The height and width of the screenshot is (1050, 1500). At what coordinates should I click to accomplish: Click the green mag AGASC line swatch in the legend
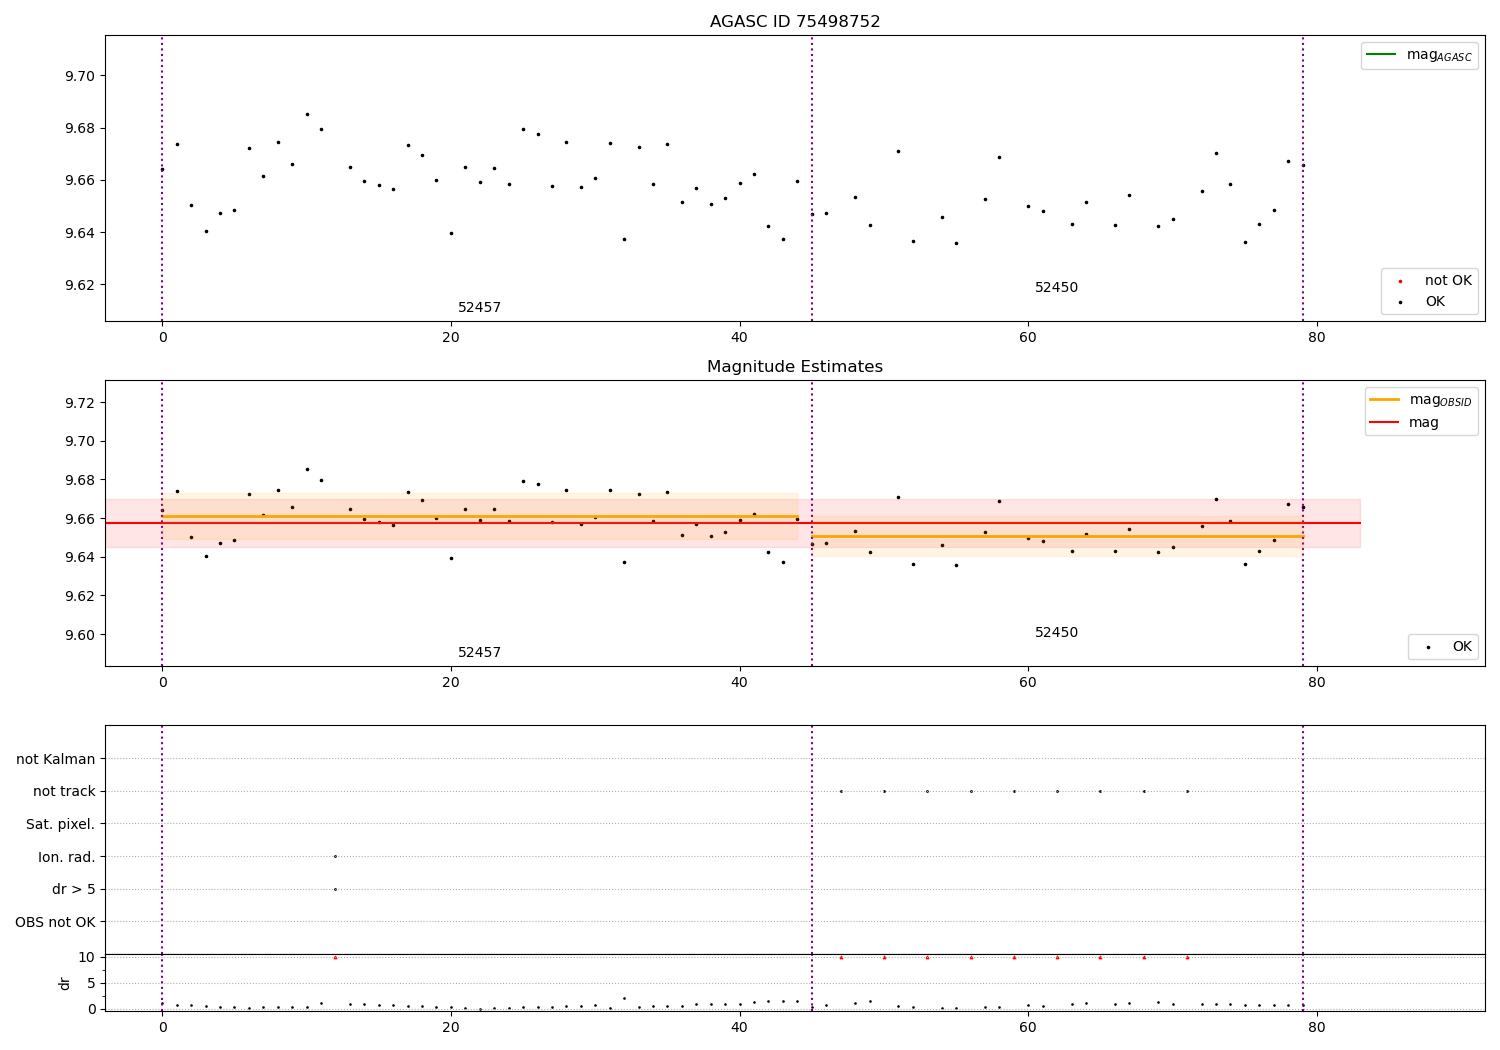click(x=1381, y=55)
